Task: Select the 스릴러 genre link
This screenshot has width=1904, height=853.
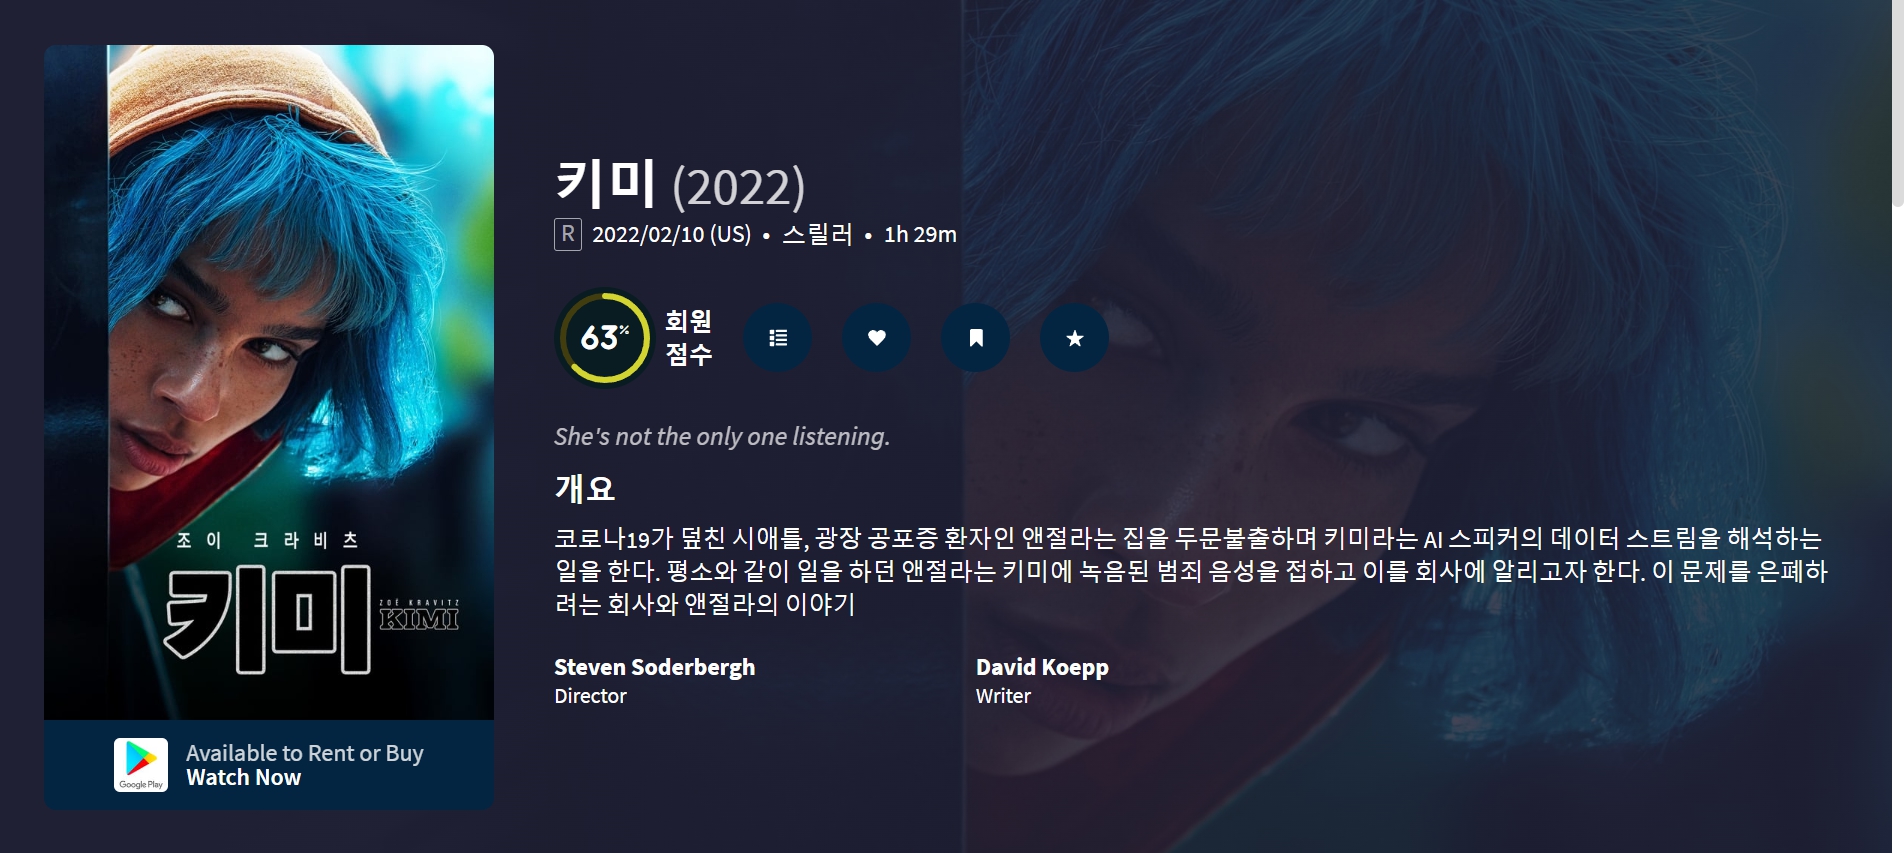Action: pyautogui.click(x=817, y=234)
